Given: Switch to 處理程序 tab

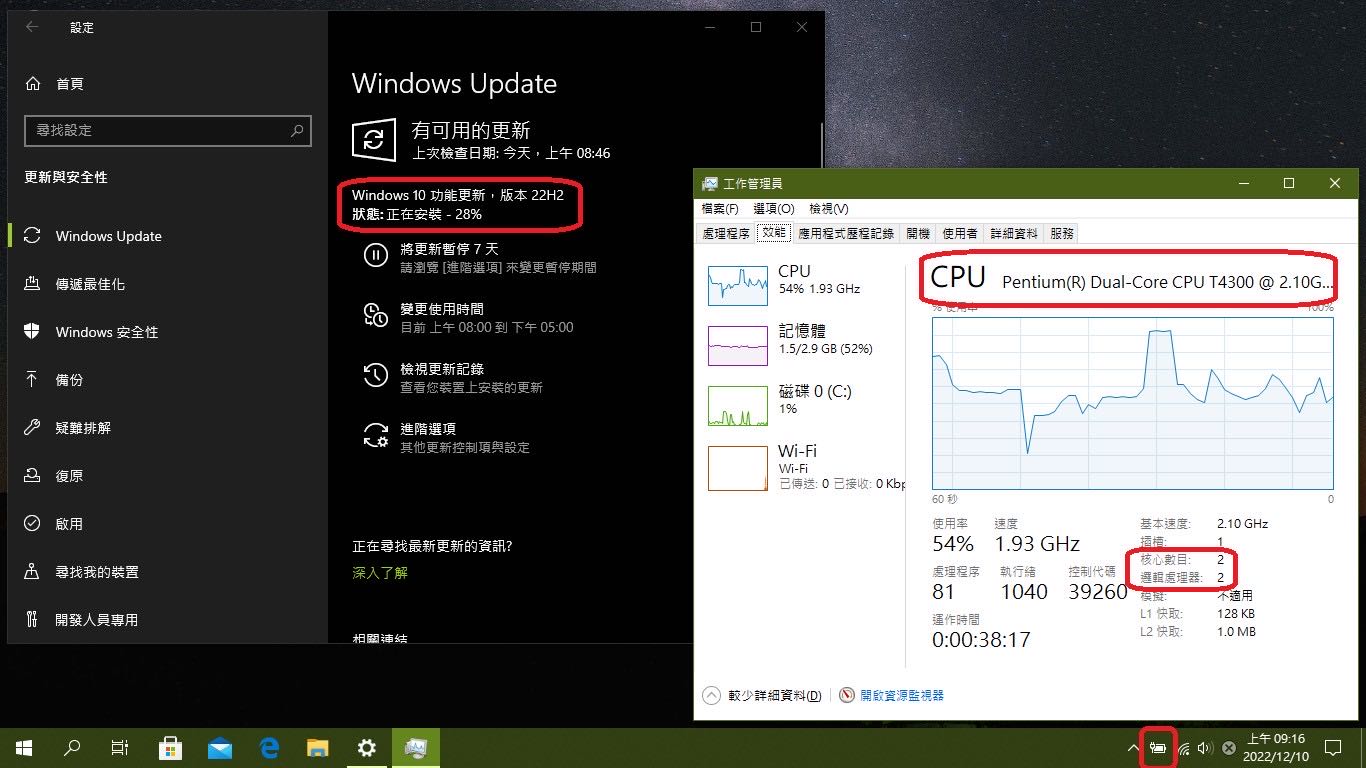Looking at the screenshot, I should 726,233.
